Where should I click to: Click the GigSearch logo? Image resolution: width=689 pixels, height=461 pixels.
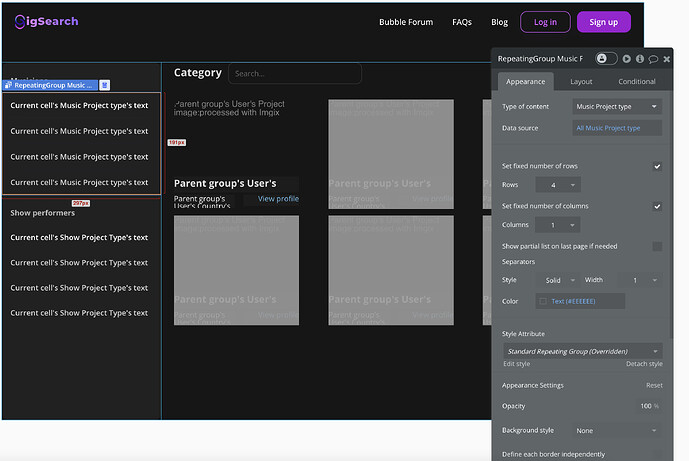[x=47, y=21]
